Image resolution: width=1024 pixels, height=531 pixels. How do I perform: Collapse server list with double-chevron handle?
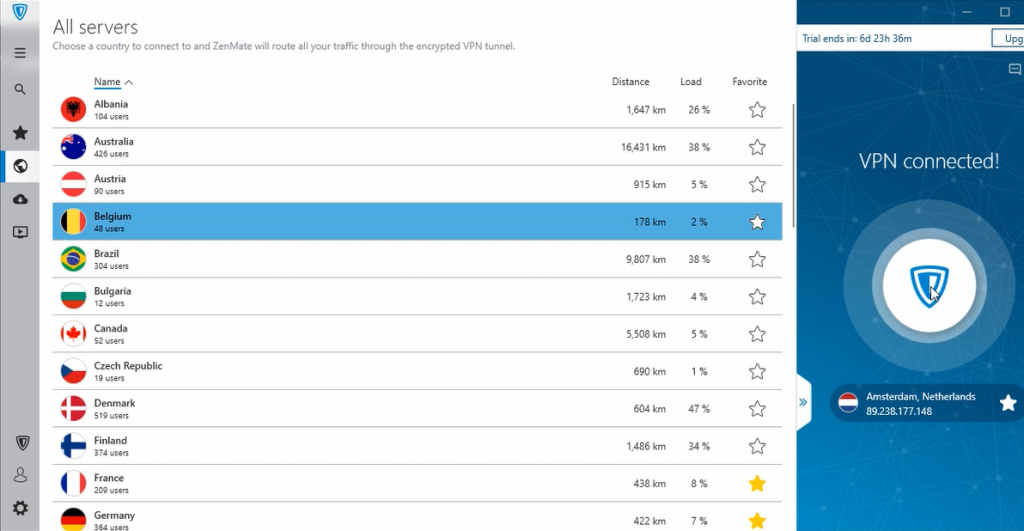[x=803, y=402]
